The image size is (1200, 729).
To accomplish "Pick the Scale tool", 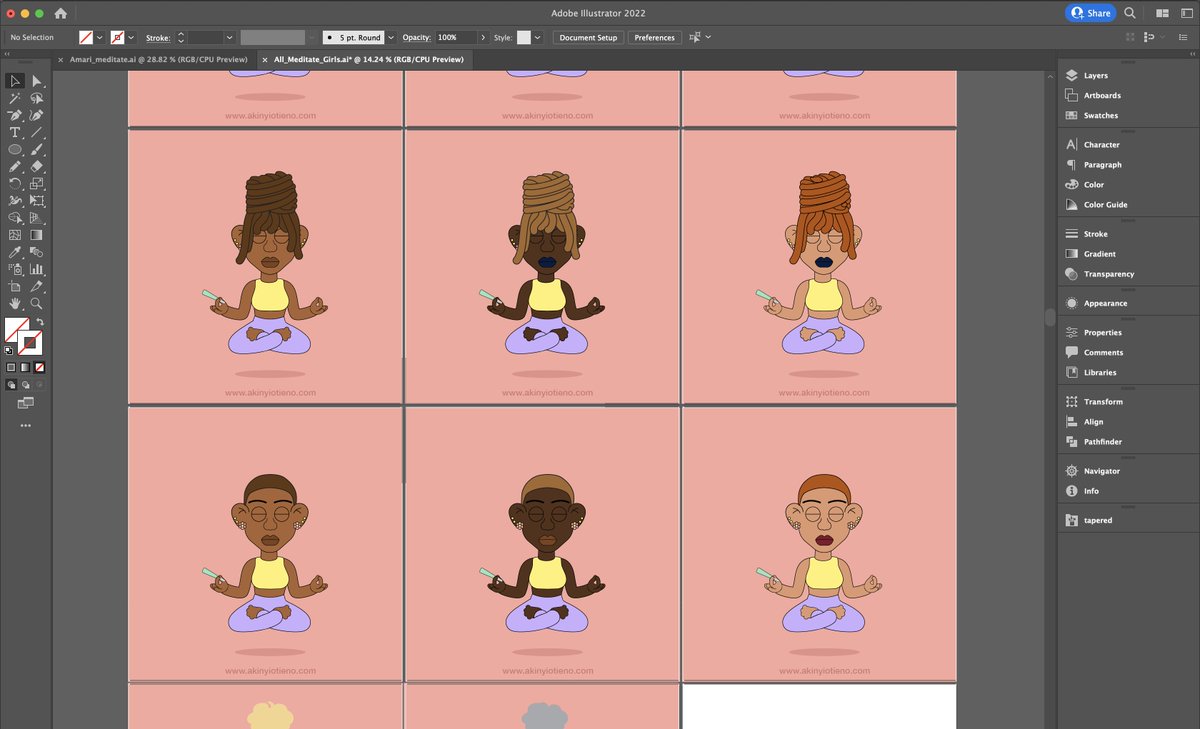I will click(37, 183).
